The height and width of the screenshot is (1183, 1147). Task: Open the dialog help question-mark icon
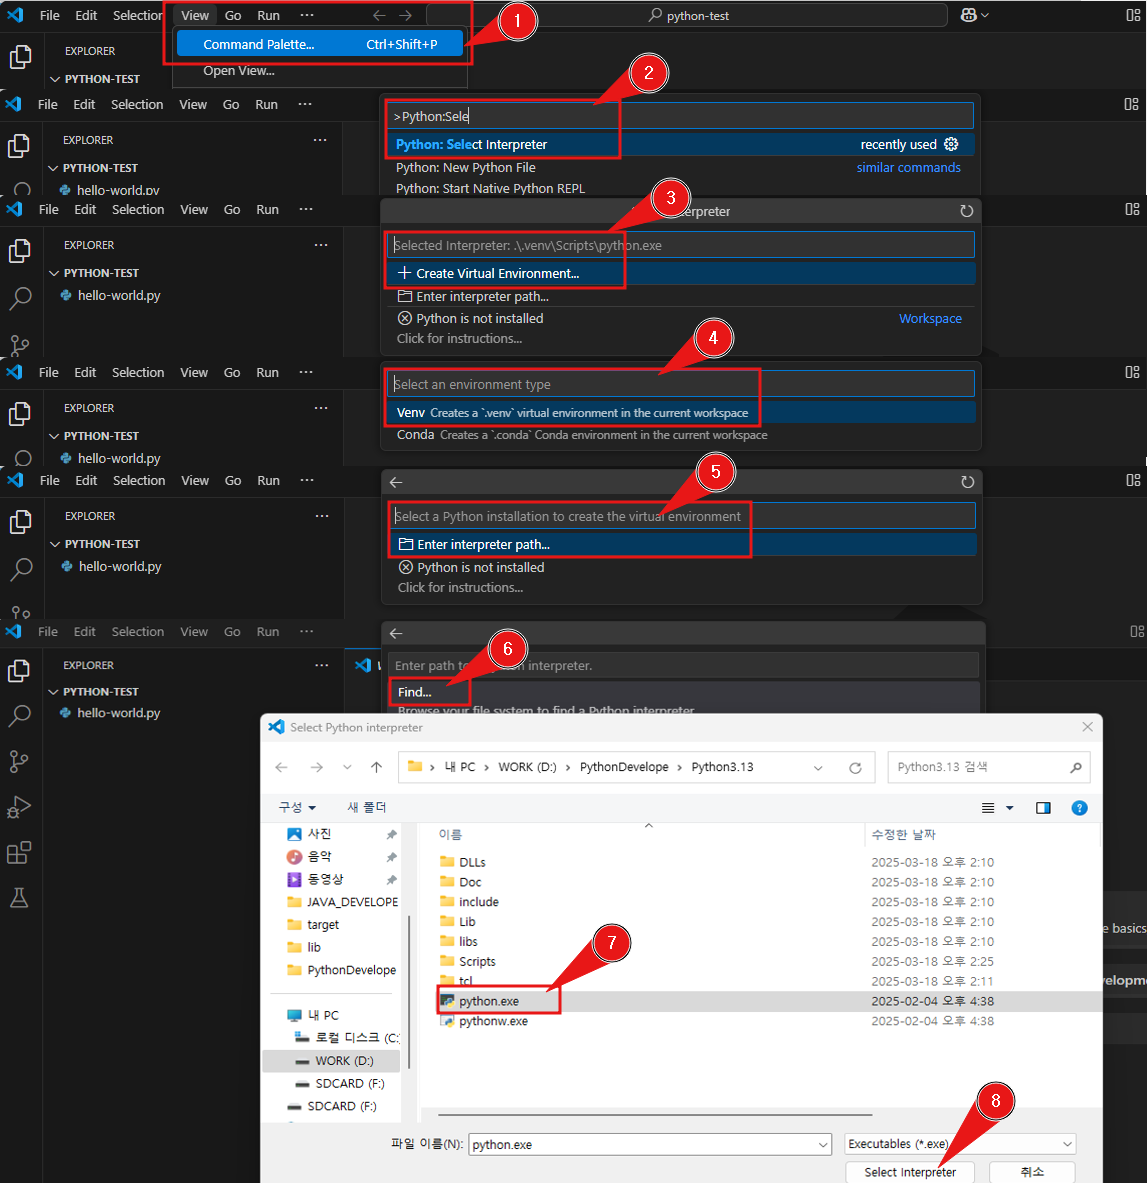1080,808
